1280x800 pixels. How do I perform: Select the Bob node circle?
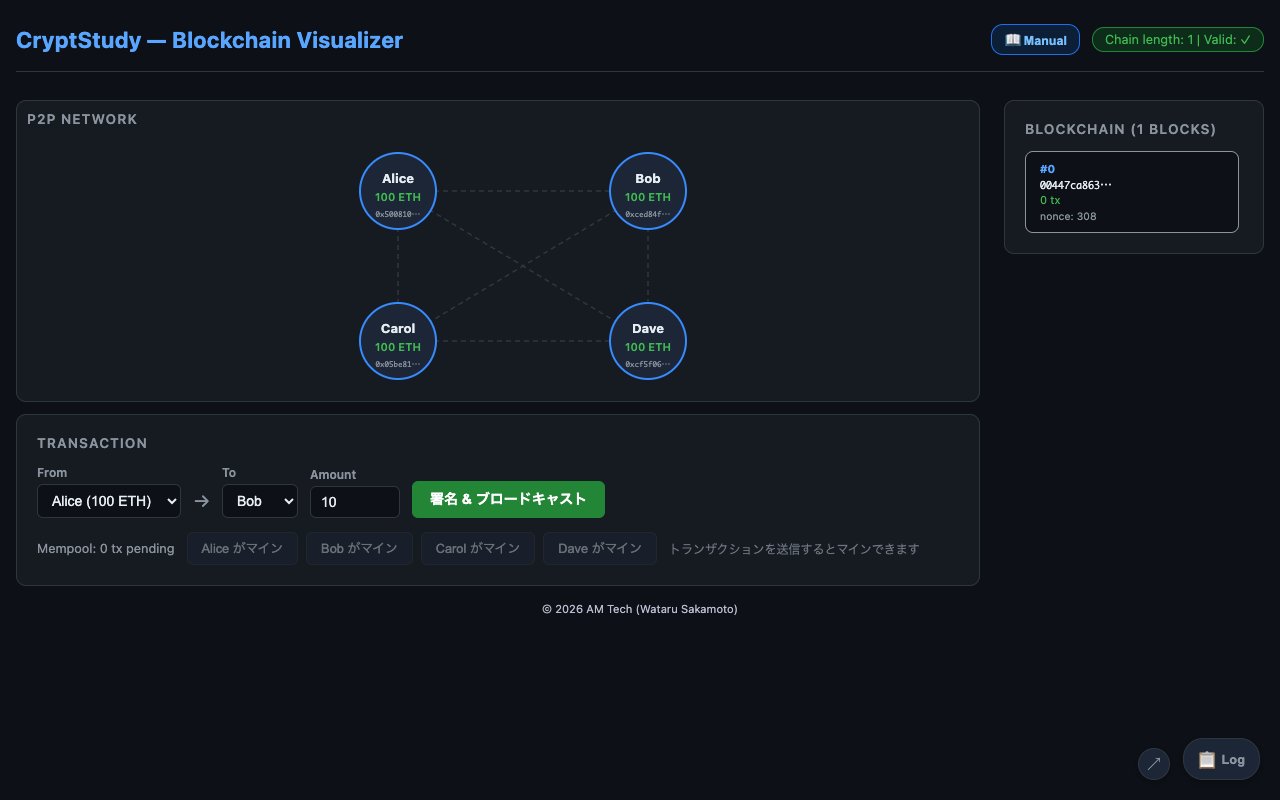(648, 191)
